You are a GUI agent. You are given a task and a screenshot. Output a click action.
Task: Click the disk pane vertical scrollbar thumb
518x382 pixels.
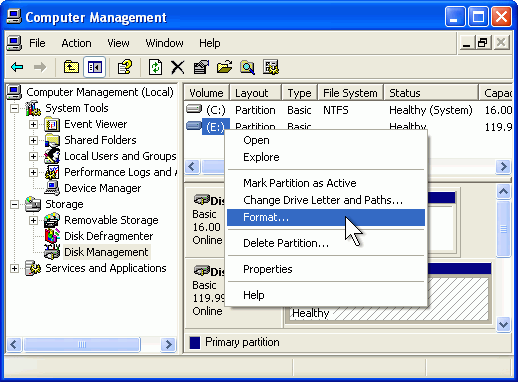pyautogui.click(x=503, y=229)
